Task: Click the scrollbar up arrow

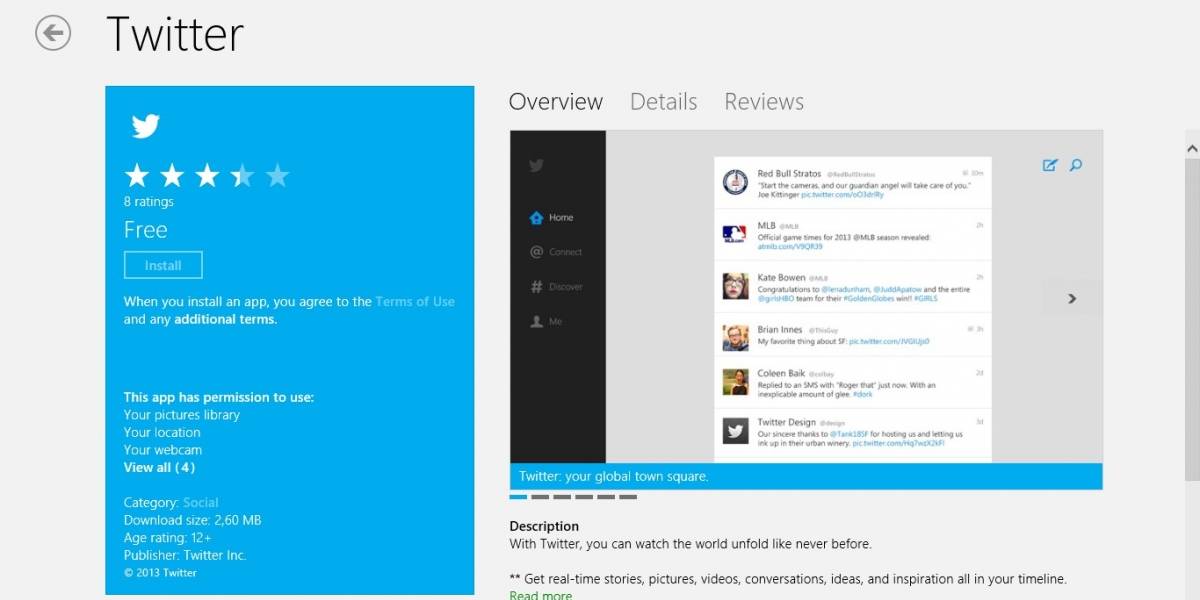Action: (1192, 148)
